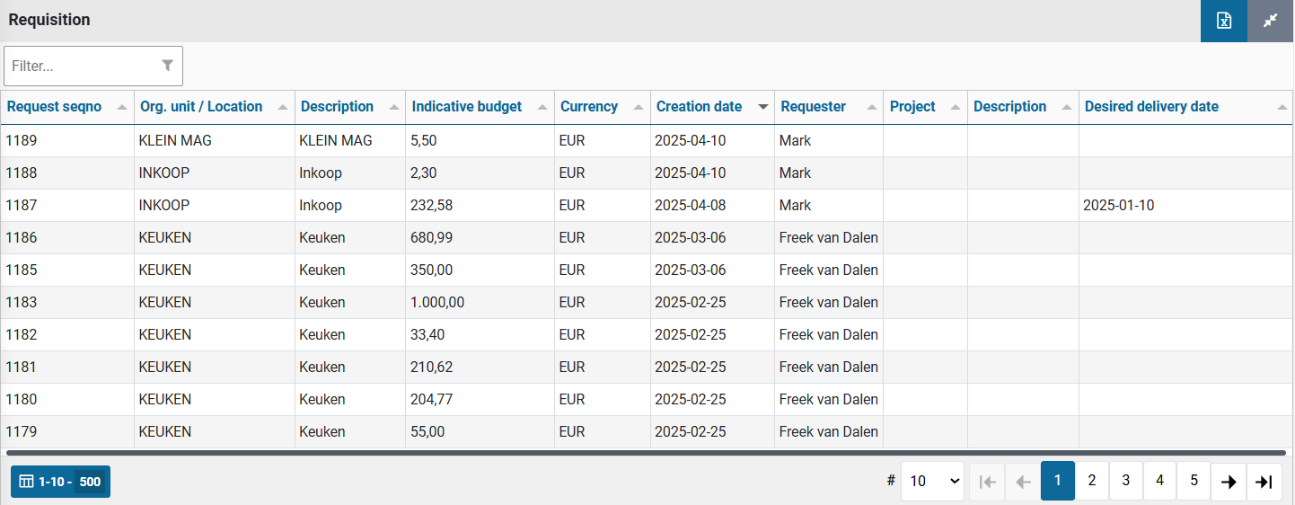This screenshot has width=1295, height=505.
Task: Go to the next page arrow
Action: (1229, 481)
